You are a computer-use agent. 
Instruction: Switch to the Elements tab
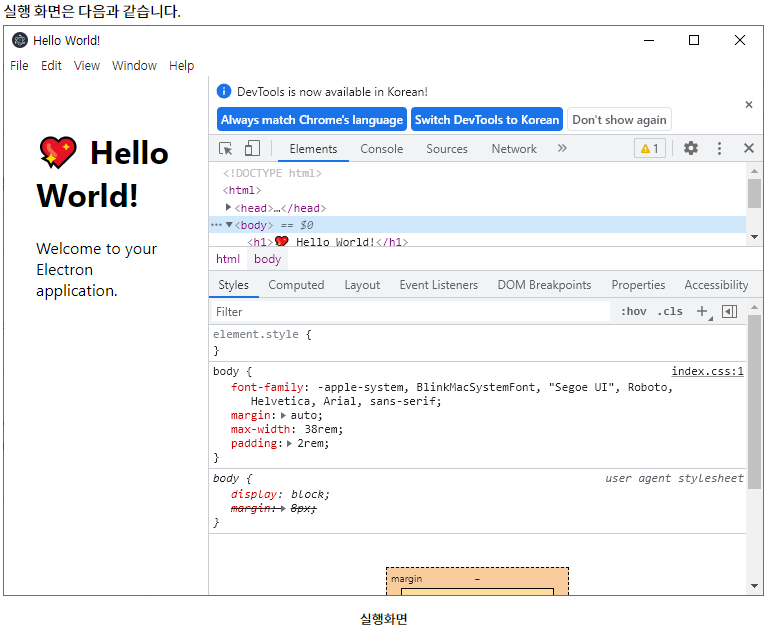coord(313,149)
